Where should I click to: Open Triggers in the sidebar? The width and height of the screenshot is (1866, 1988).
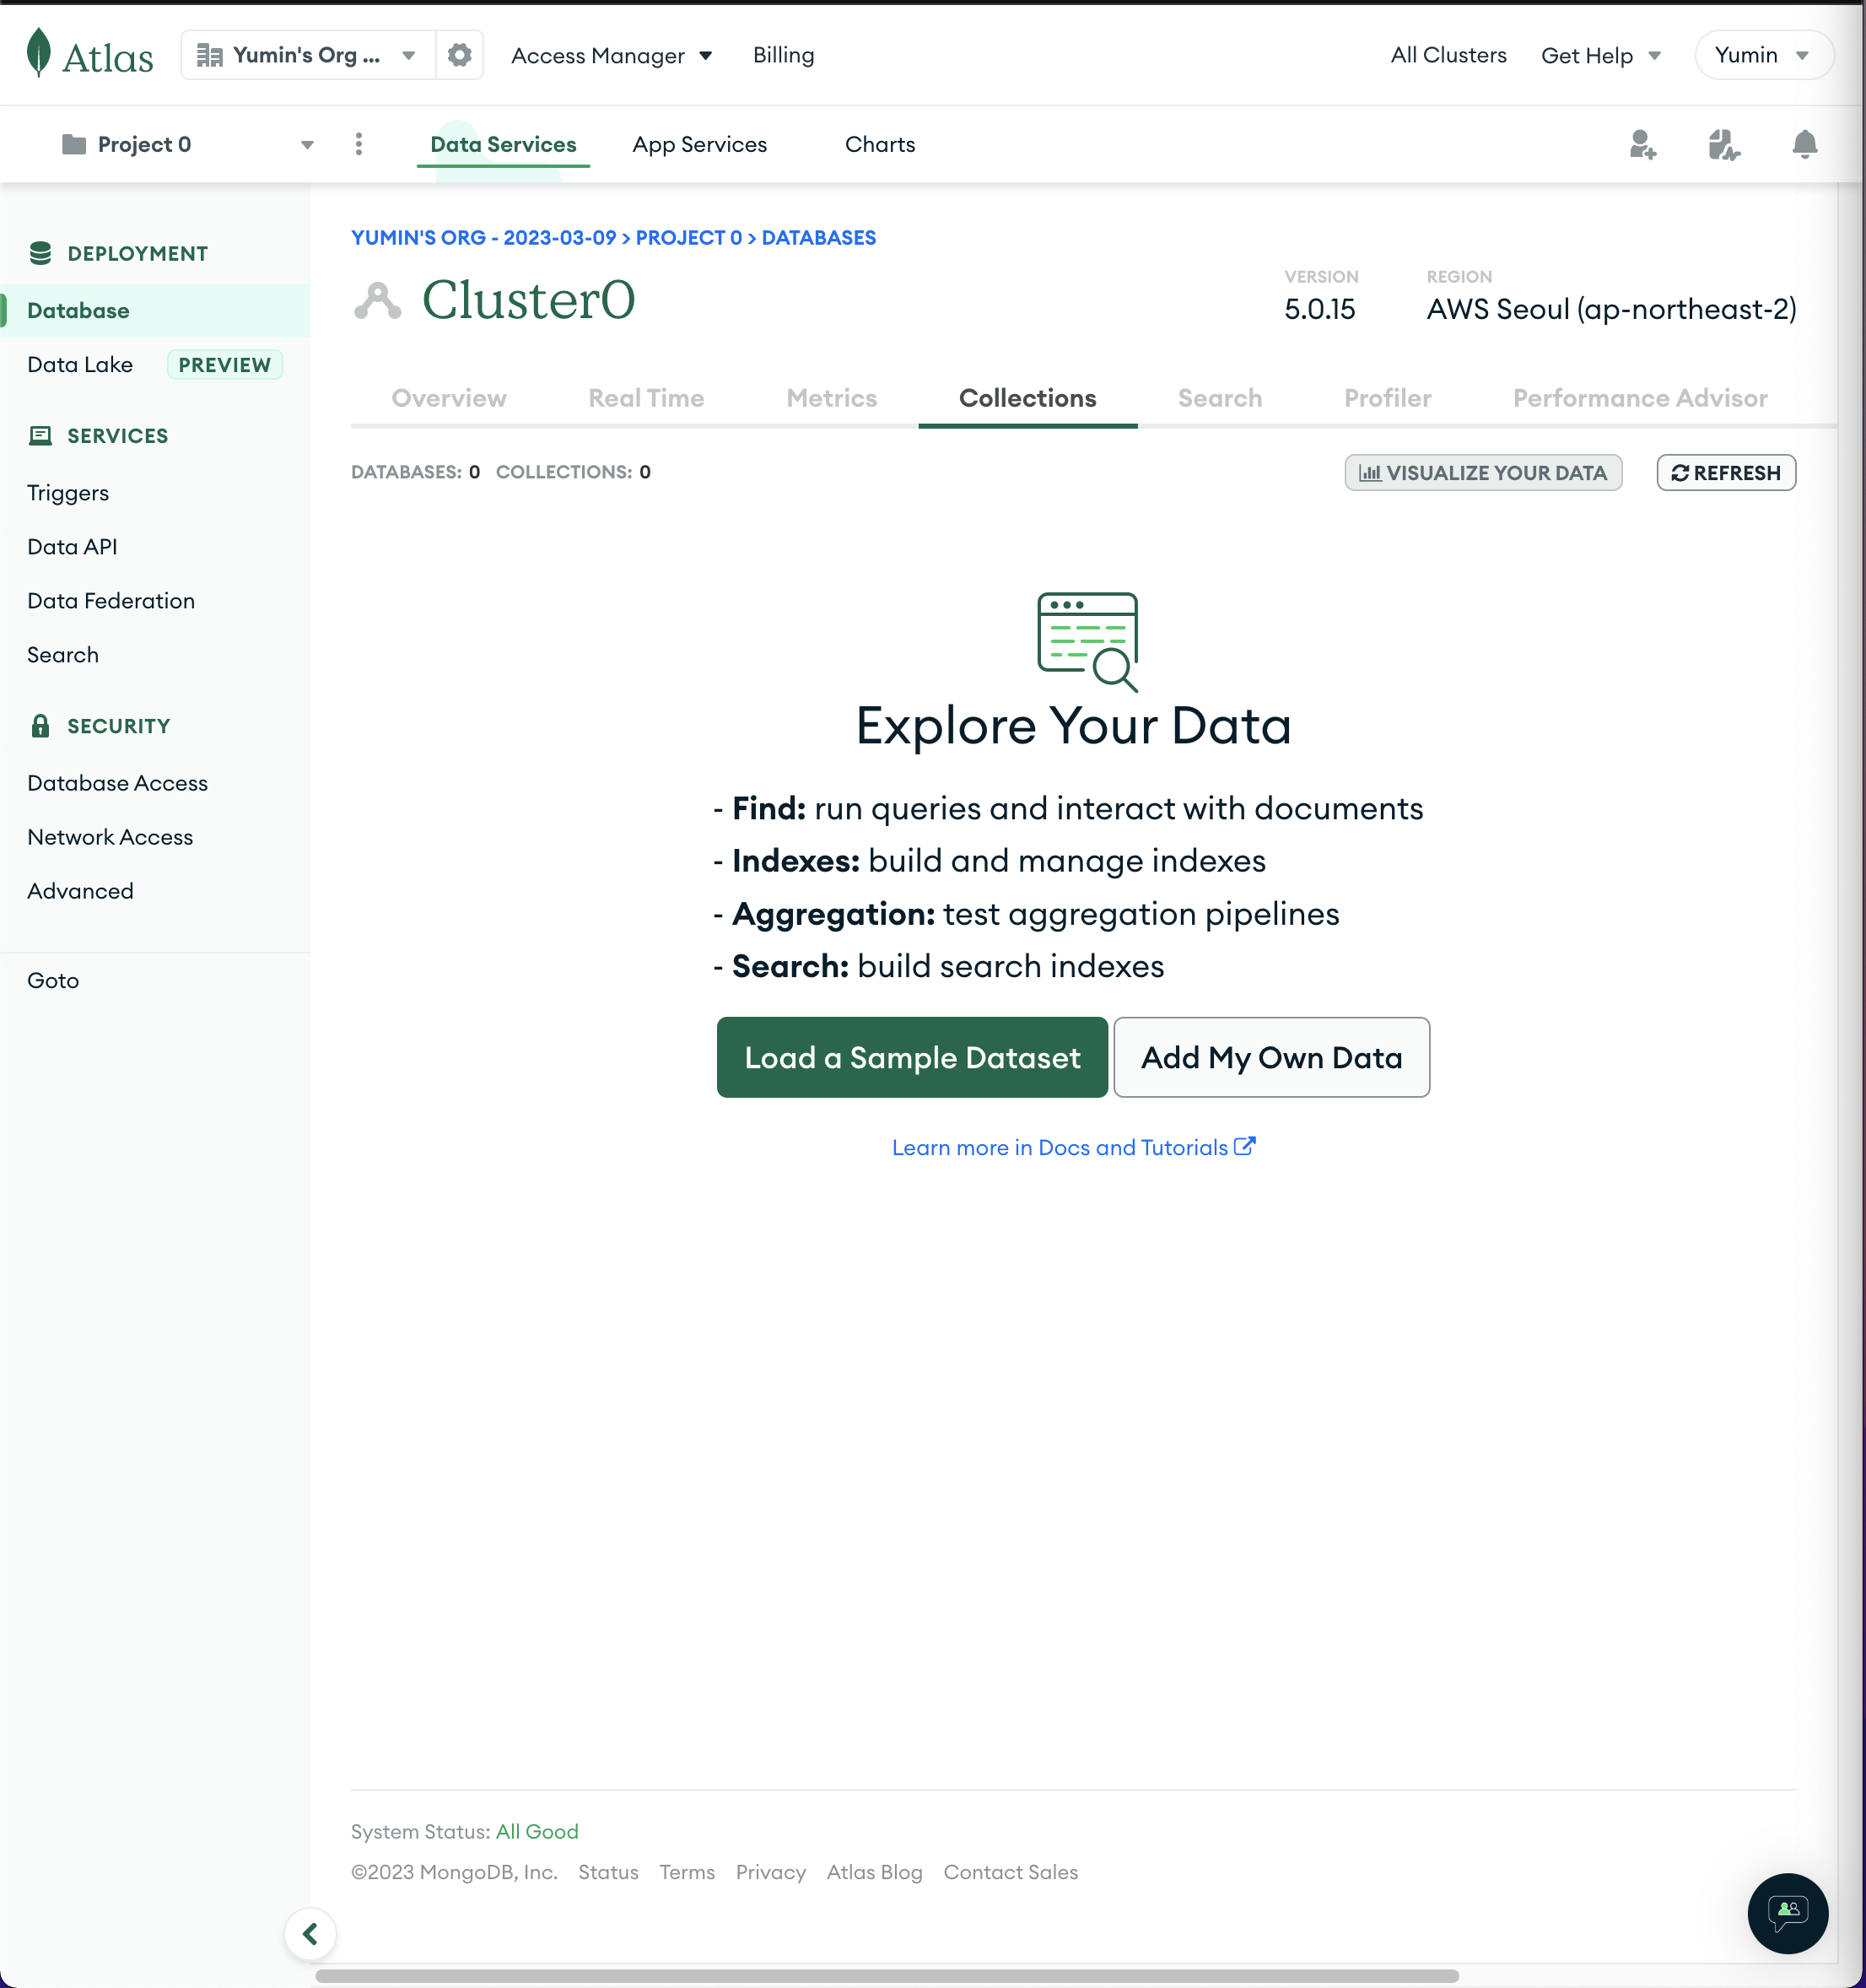[68, 493]
